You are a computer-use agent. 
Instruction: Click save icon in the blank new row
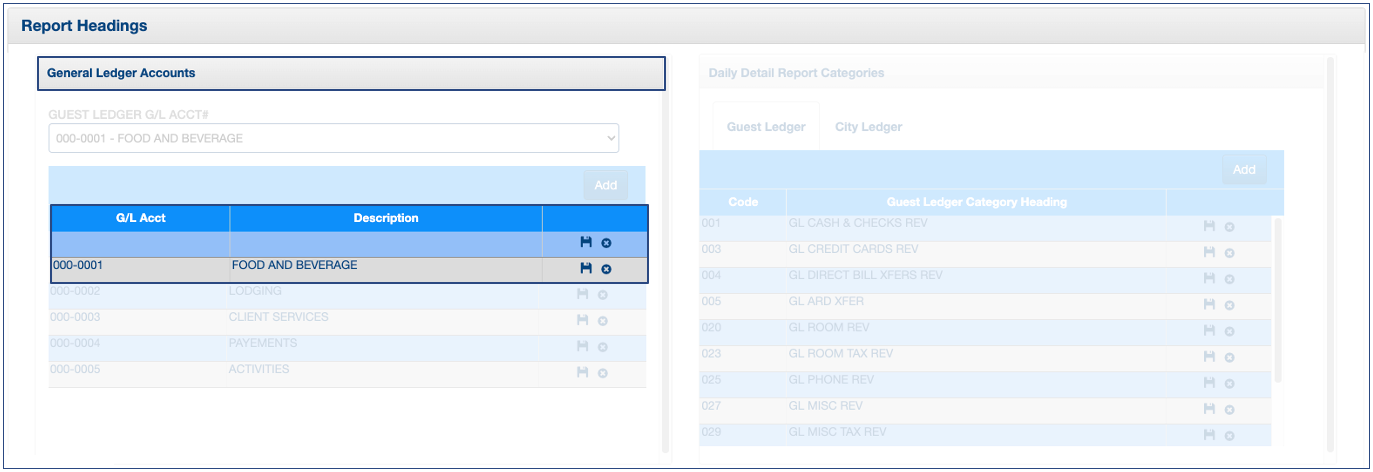click(x=586, y=242)
